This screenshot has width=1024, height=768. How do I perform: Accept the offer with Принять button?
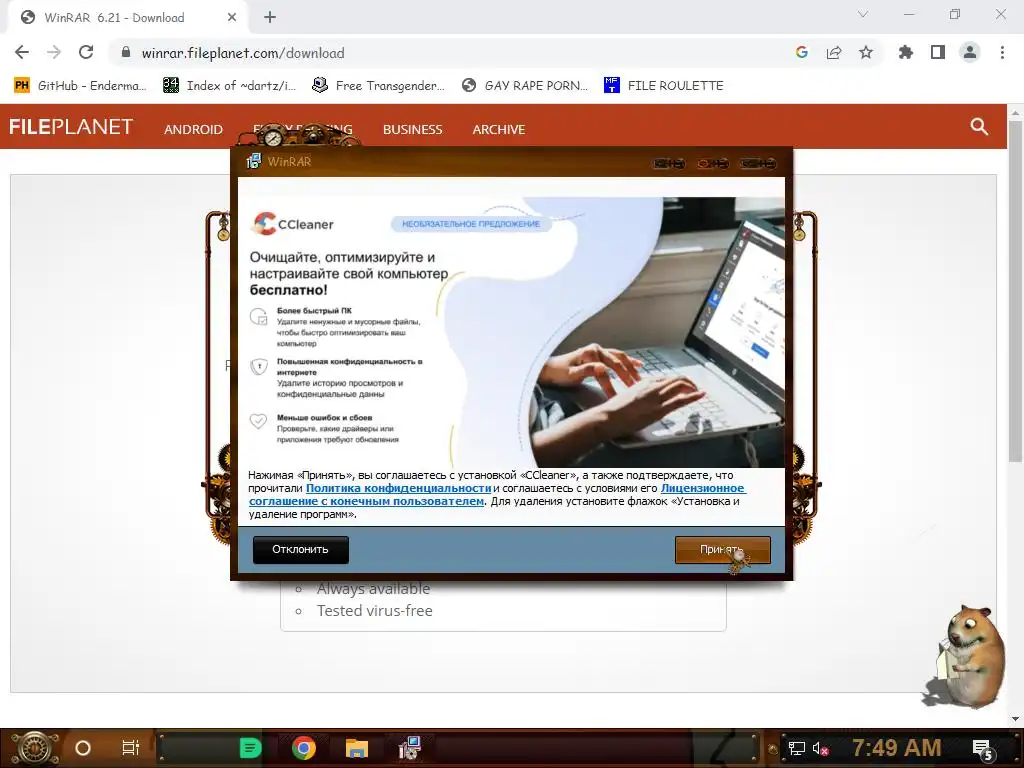click(722, 549)
